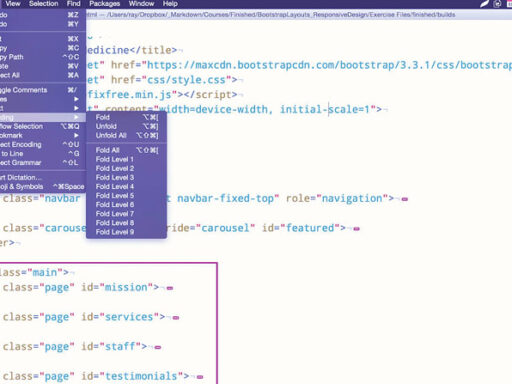Select Fold All in the submenu

pos(126,150)
